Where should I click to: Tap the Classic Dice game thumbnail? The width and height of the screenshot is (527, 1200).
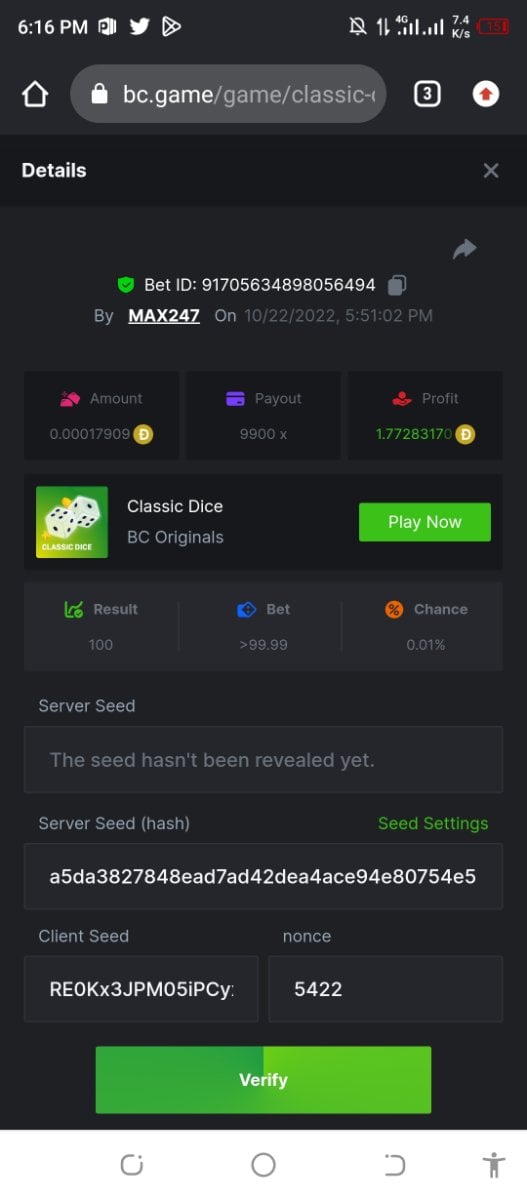click(72, 522)
